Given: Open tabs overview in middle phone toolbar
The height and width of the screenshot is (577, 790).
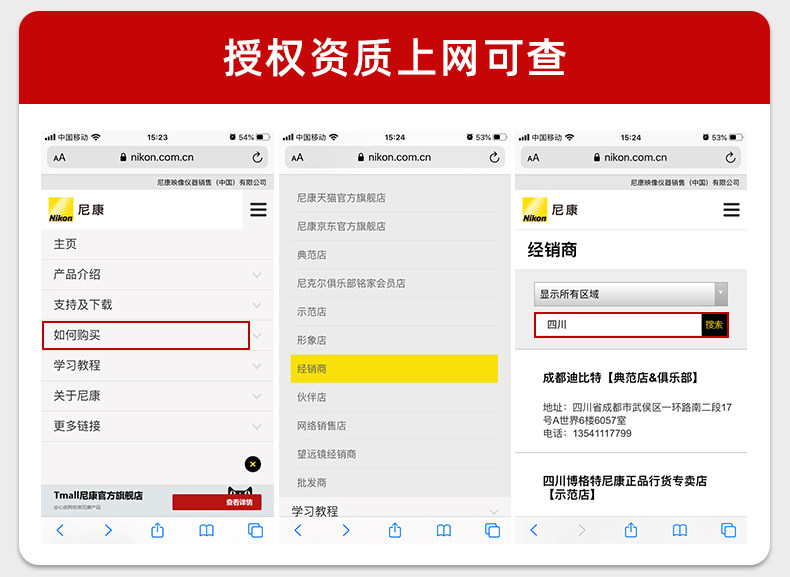Looking at the screenshot, I should (492, 530).
